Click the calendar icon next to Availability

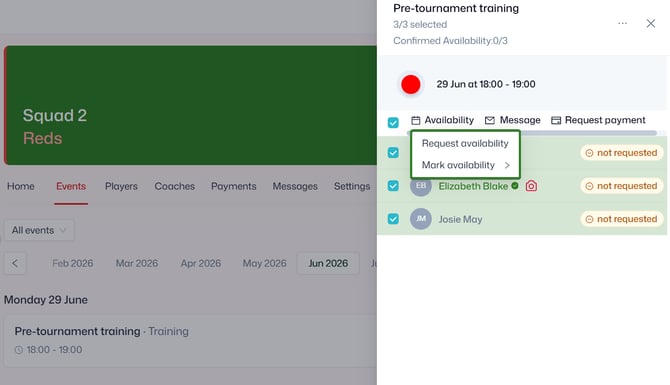[415, 120]
